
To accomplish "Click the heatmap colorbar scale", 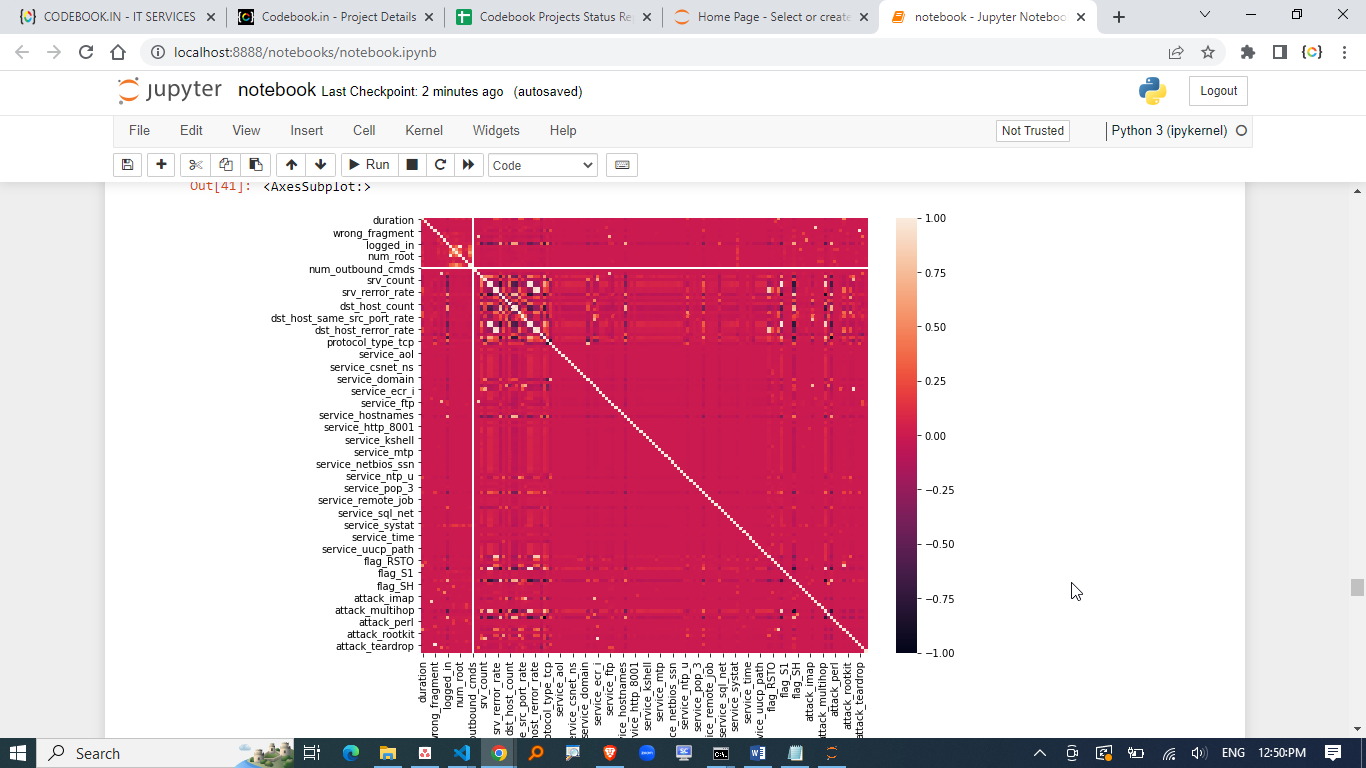I will click(905, 435).
